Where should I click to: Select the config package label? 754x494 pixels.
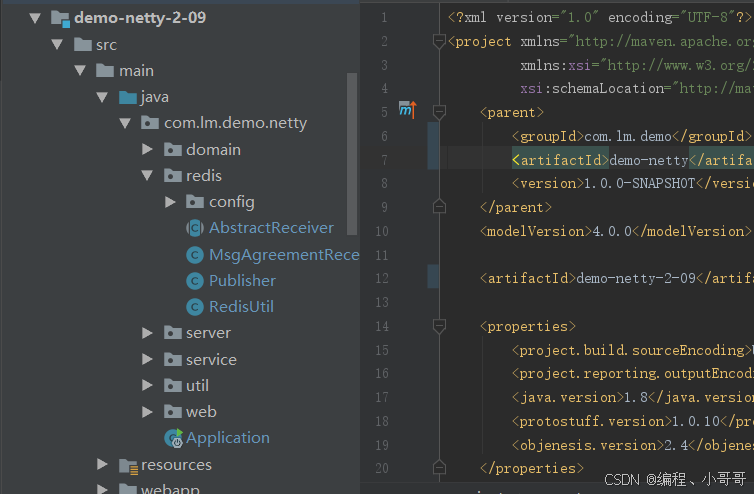pyautogui.click(x=232, y=202)
